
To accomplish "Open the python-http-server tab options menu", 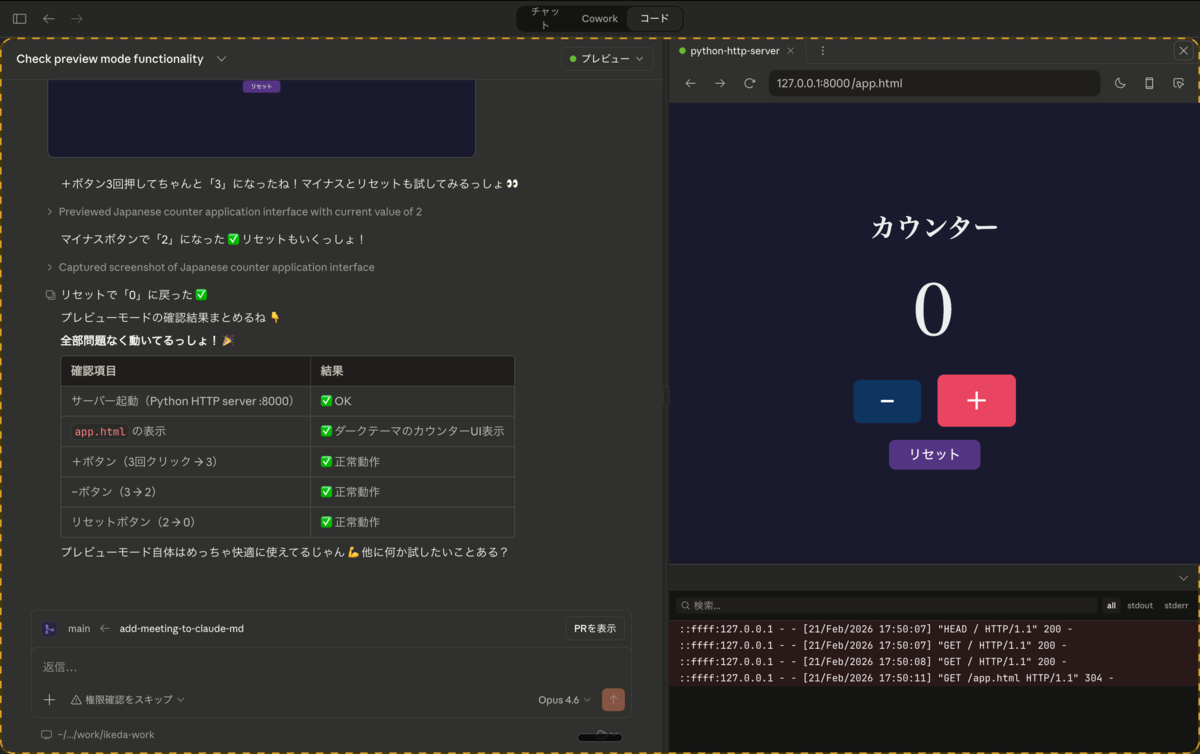I will click(x=823, y=51).
